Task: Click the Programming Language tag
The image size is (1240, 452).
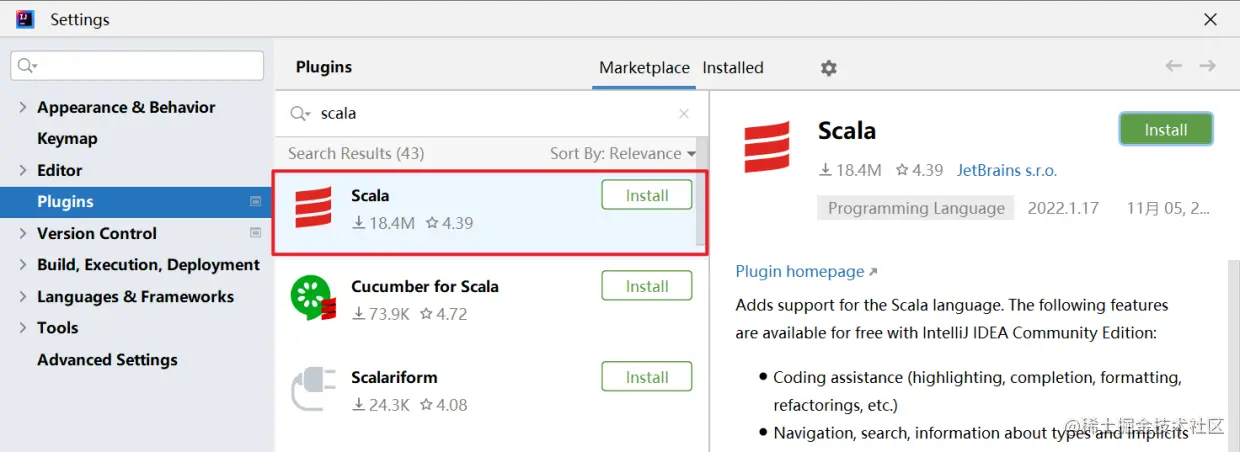Action: pos(916,208)
